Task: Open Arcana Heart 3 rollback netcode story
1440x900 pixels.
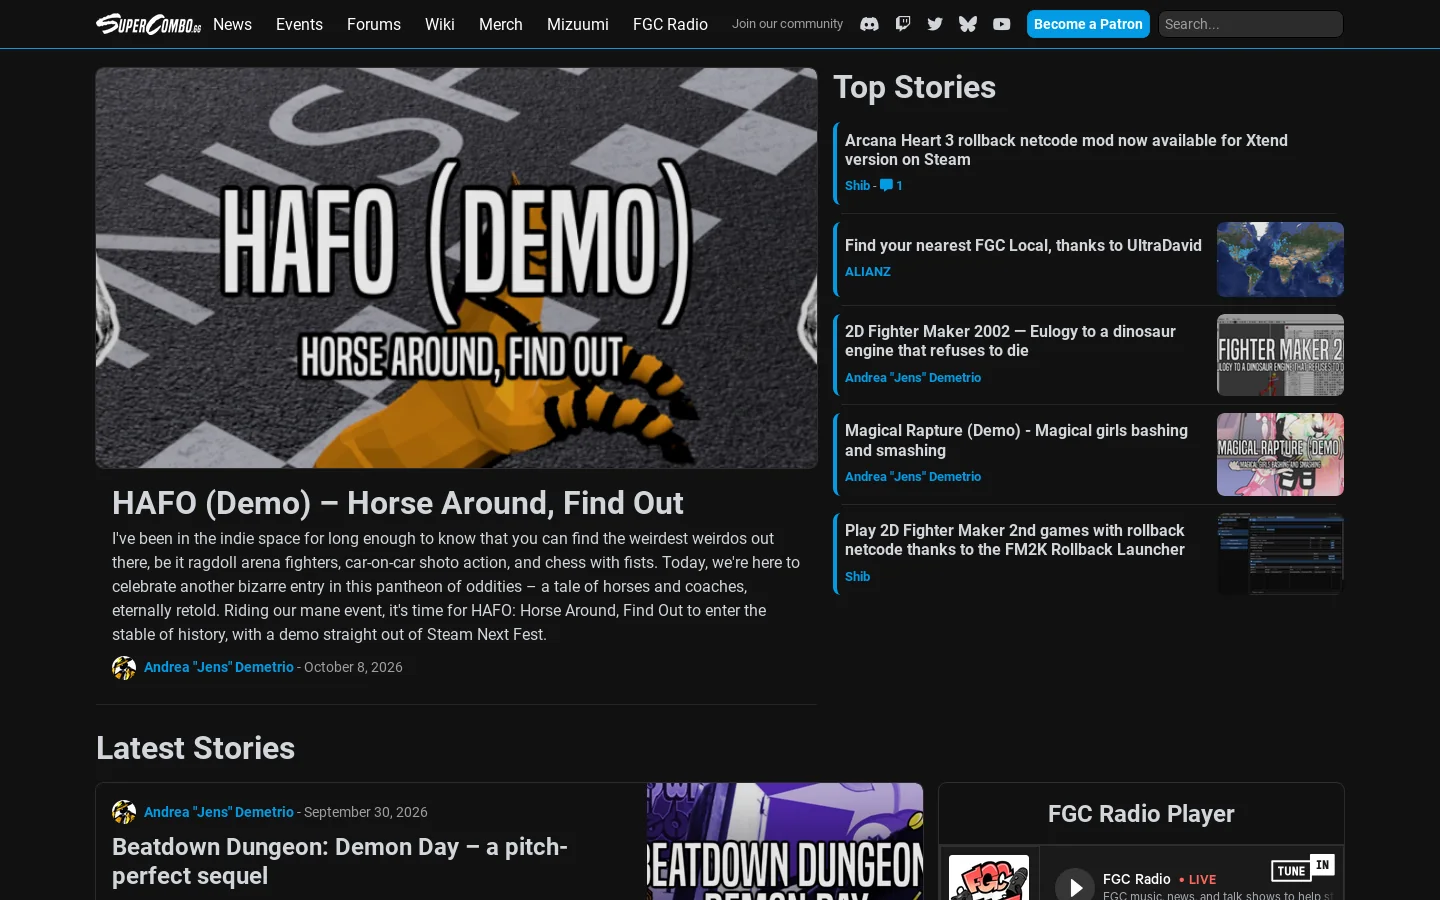Action: click(1066, 150)
